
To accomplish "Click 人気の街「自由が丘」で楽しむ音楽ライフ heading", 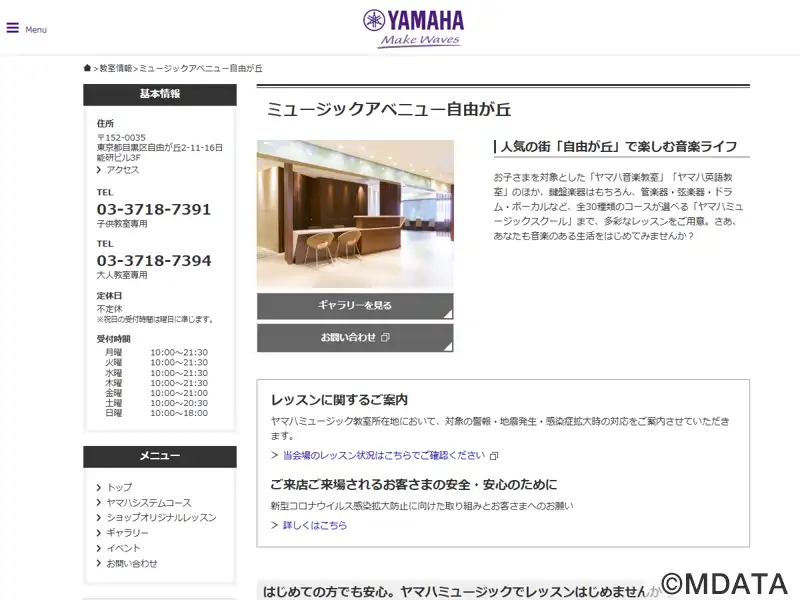I will click(x=619, y=147).
